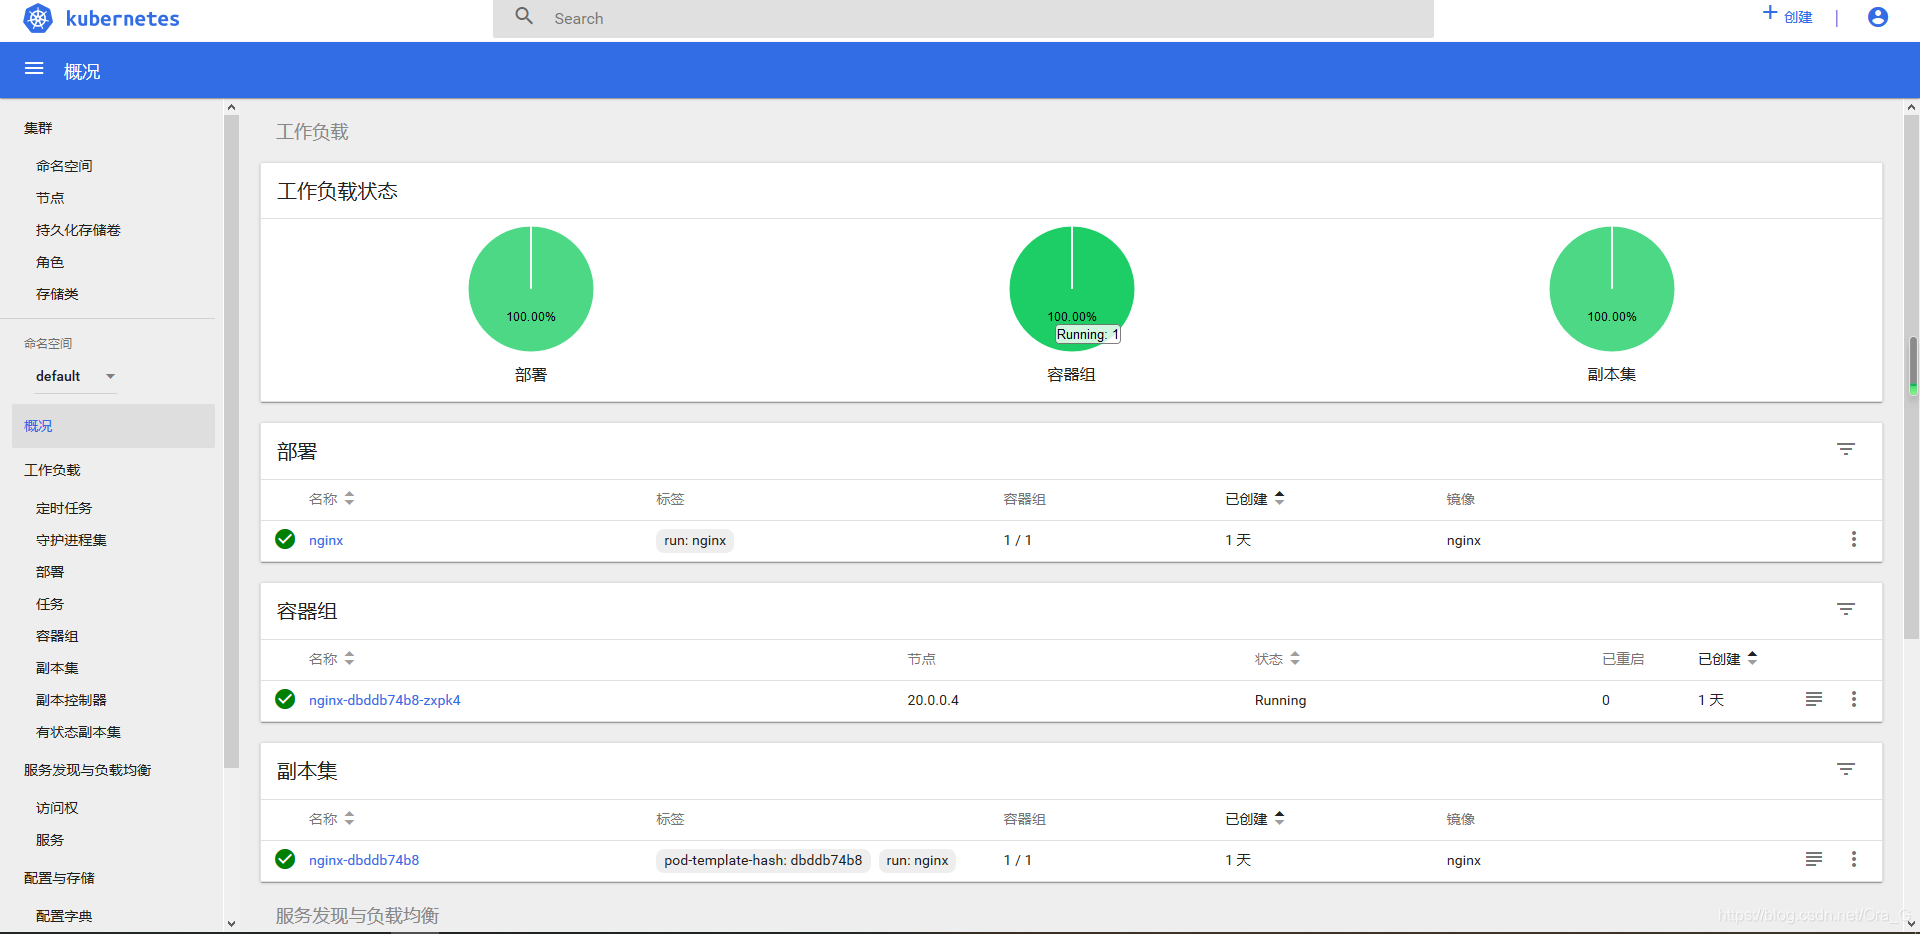
Task: Sort 部署 table by 名称
Action: [x=331, y=499]
